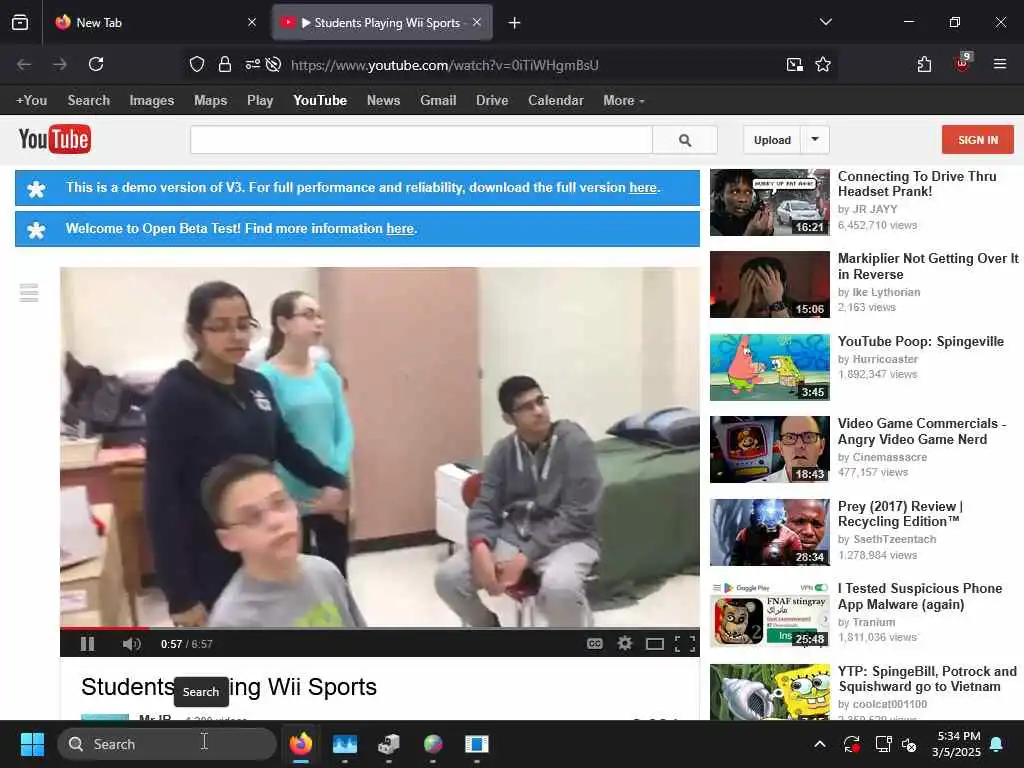
Task: Select News in the Google bar
Action: (383, 101)
